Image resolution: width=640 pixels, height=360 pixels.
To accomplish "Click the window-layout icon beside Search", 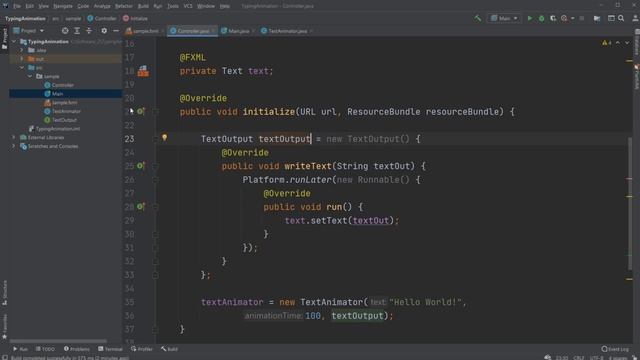I will [x=611, y=18].
